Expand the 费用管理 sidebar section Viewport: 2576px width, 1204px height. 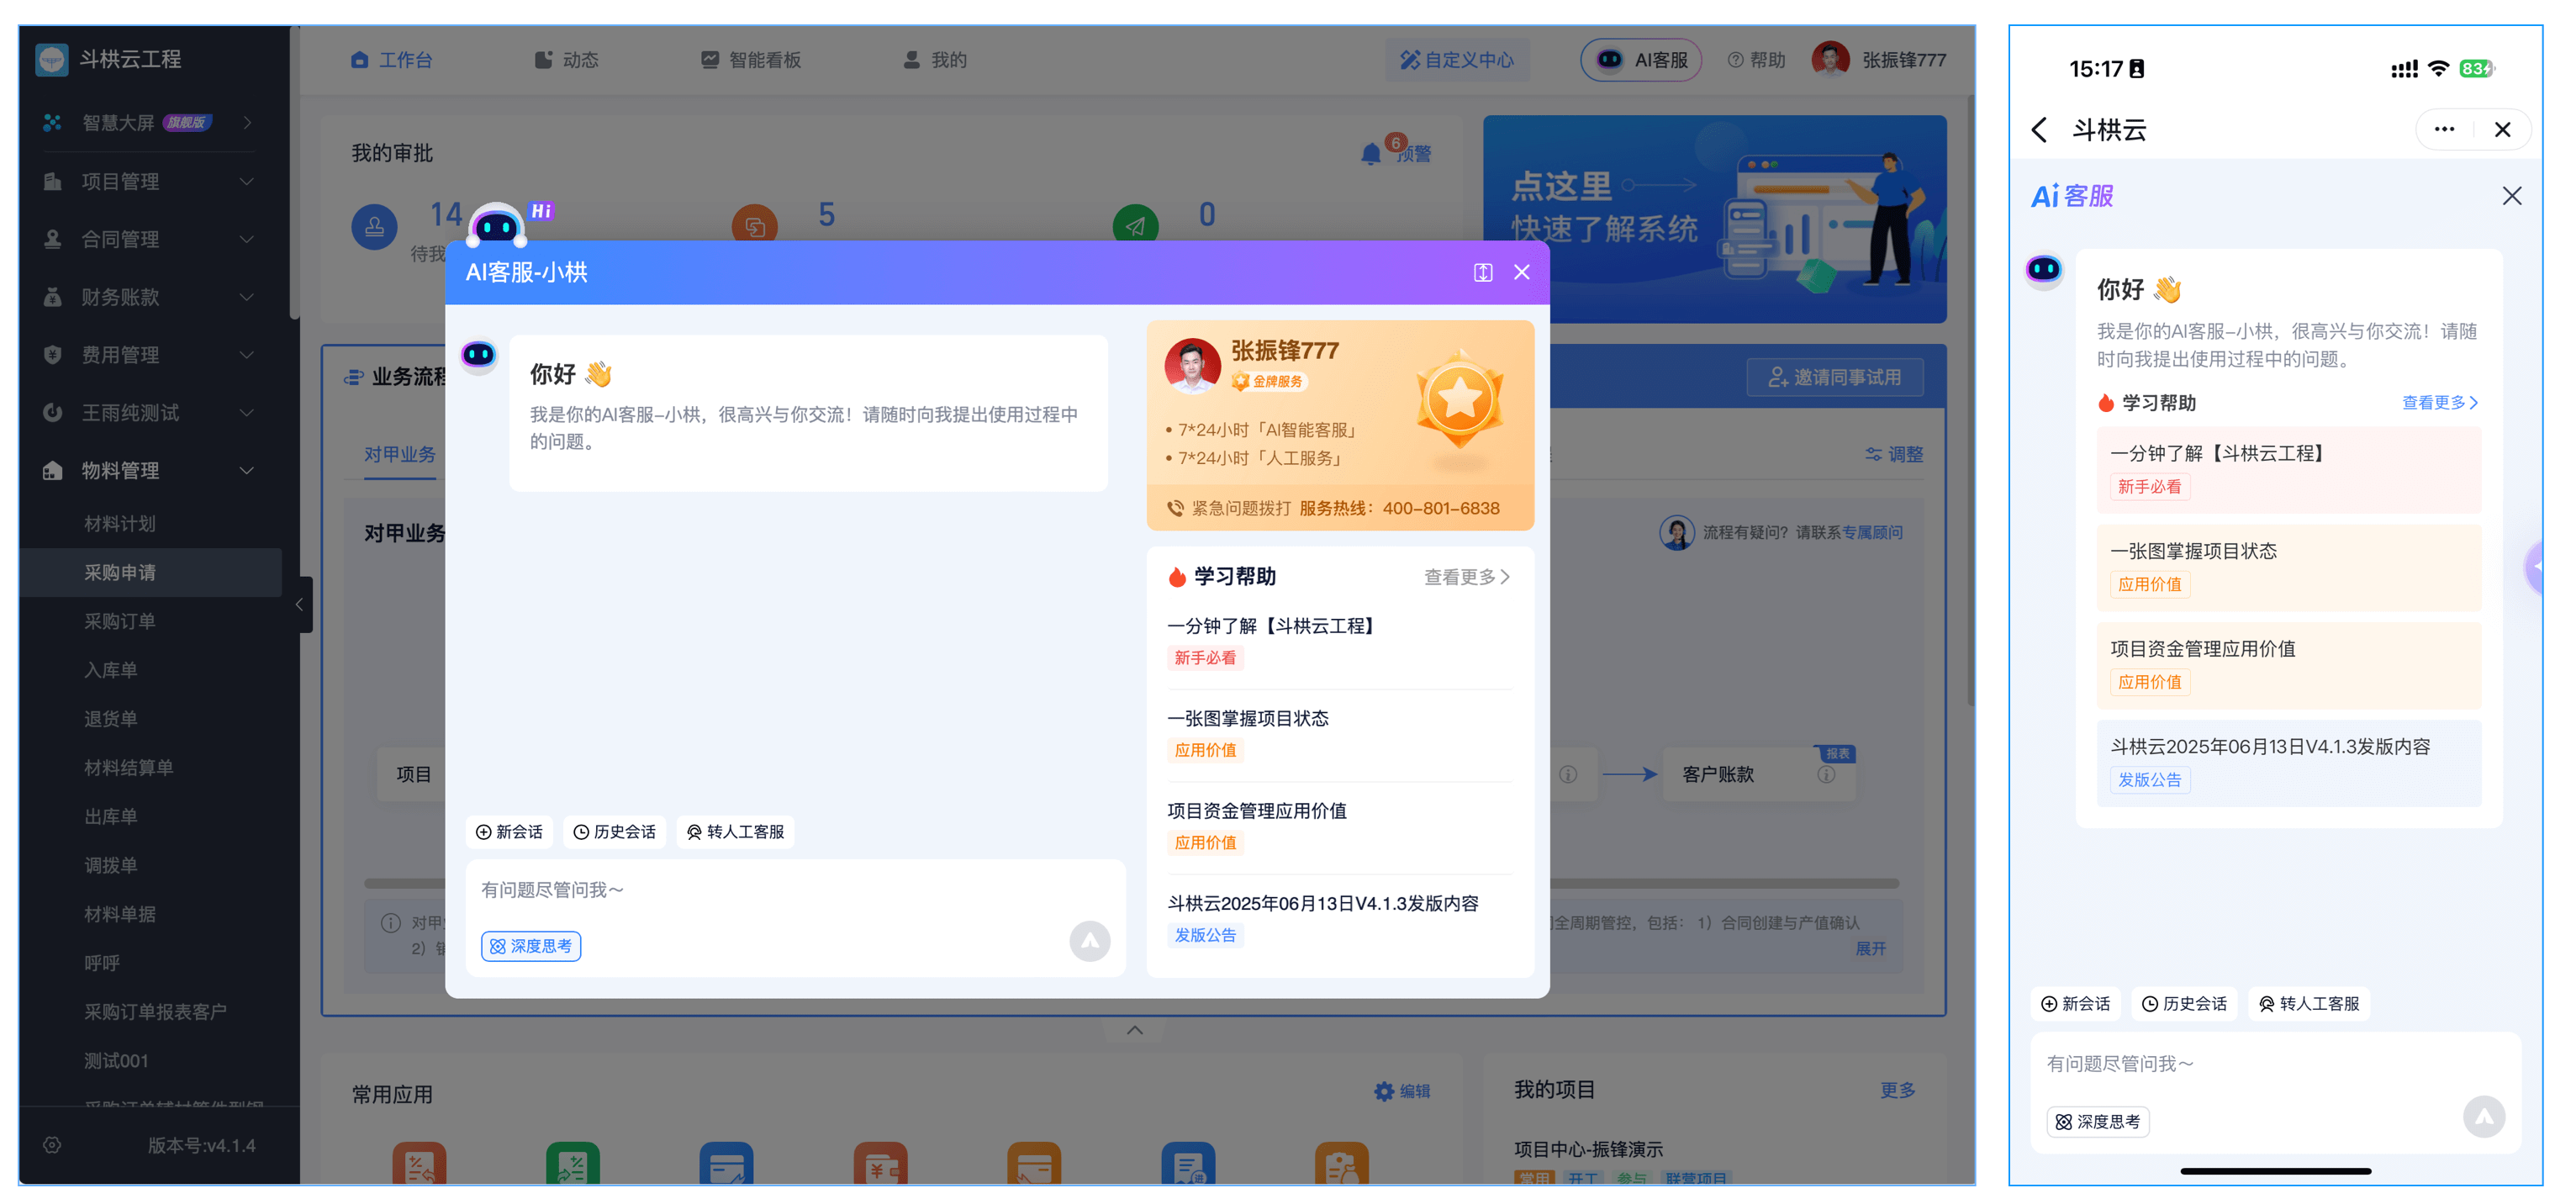(x=150, y=355)
